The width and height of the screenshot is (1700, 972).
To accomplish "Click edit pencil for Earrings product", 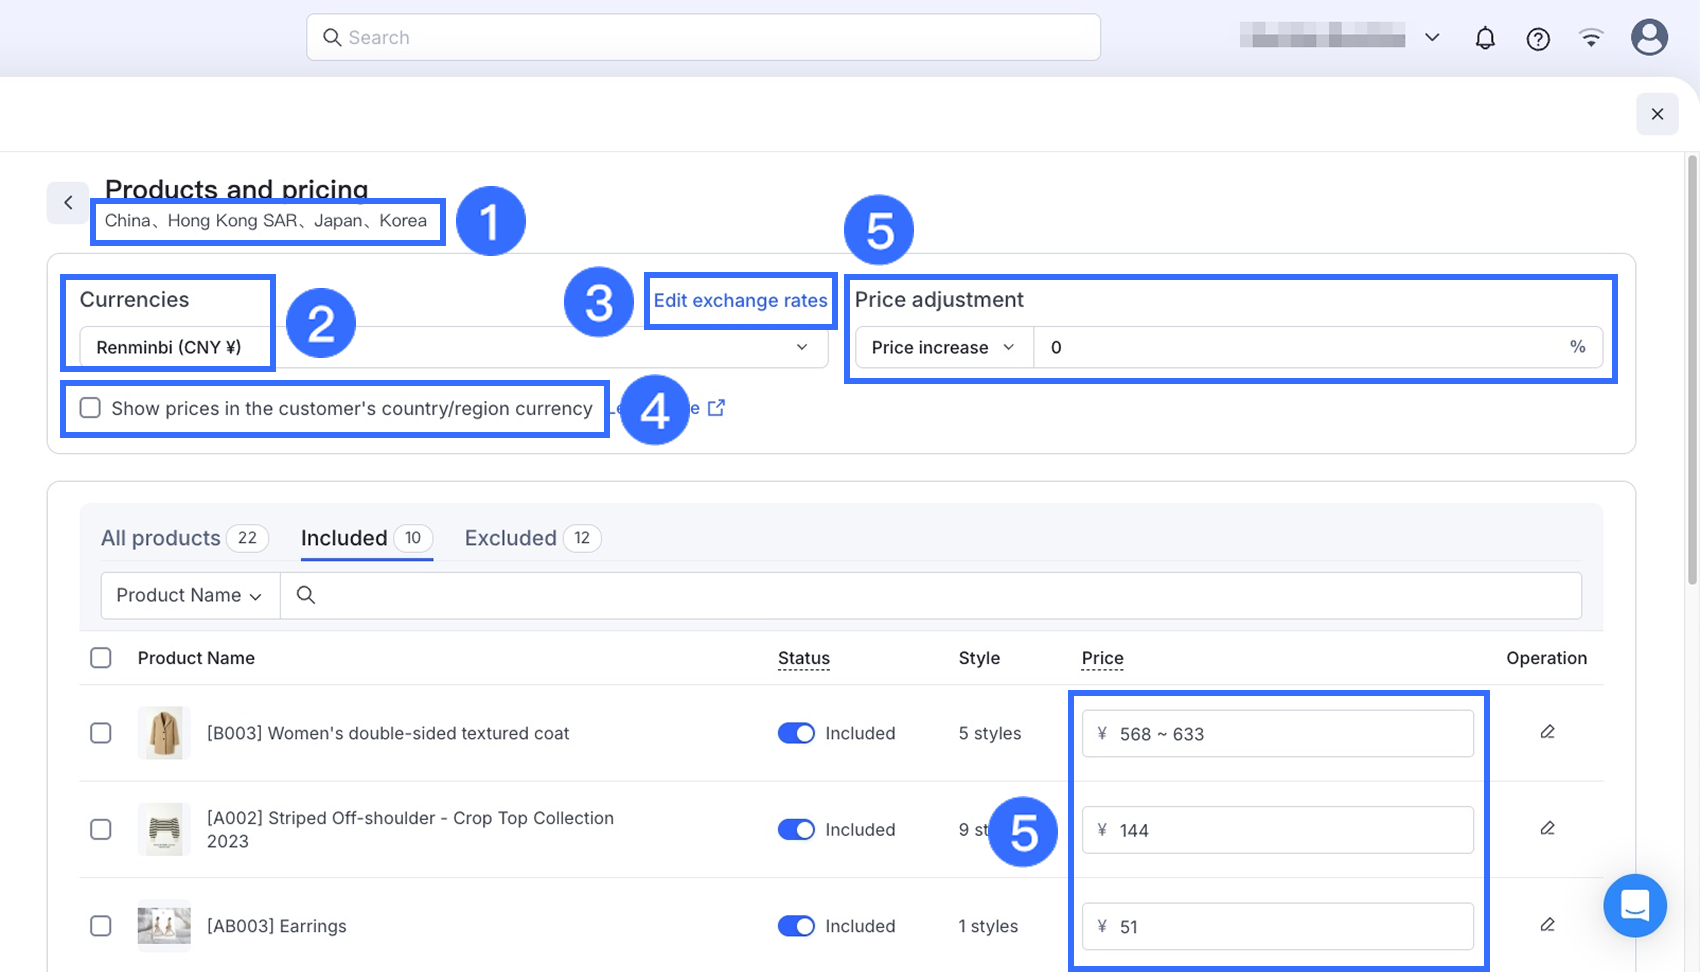I will click(1547, 925).
